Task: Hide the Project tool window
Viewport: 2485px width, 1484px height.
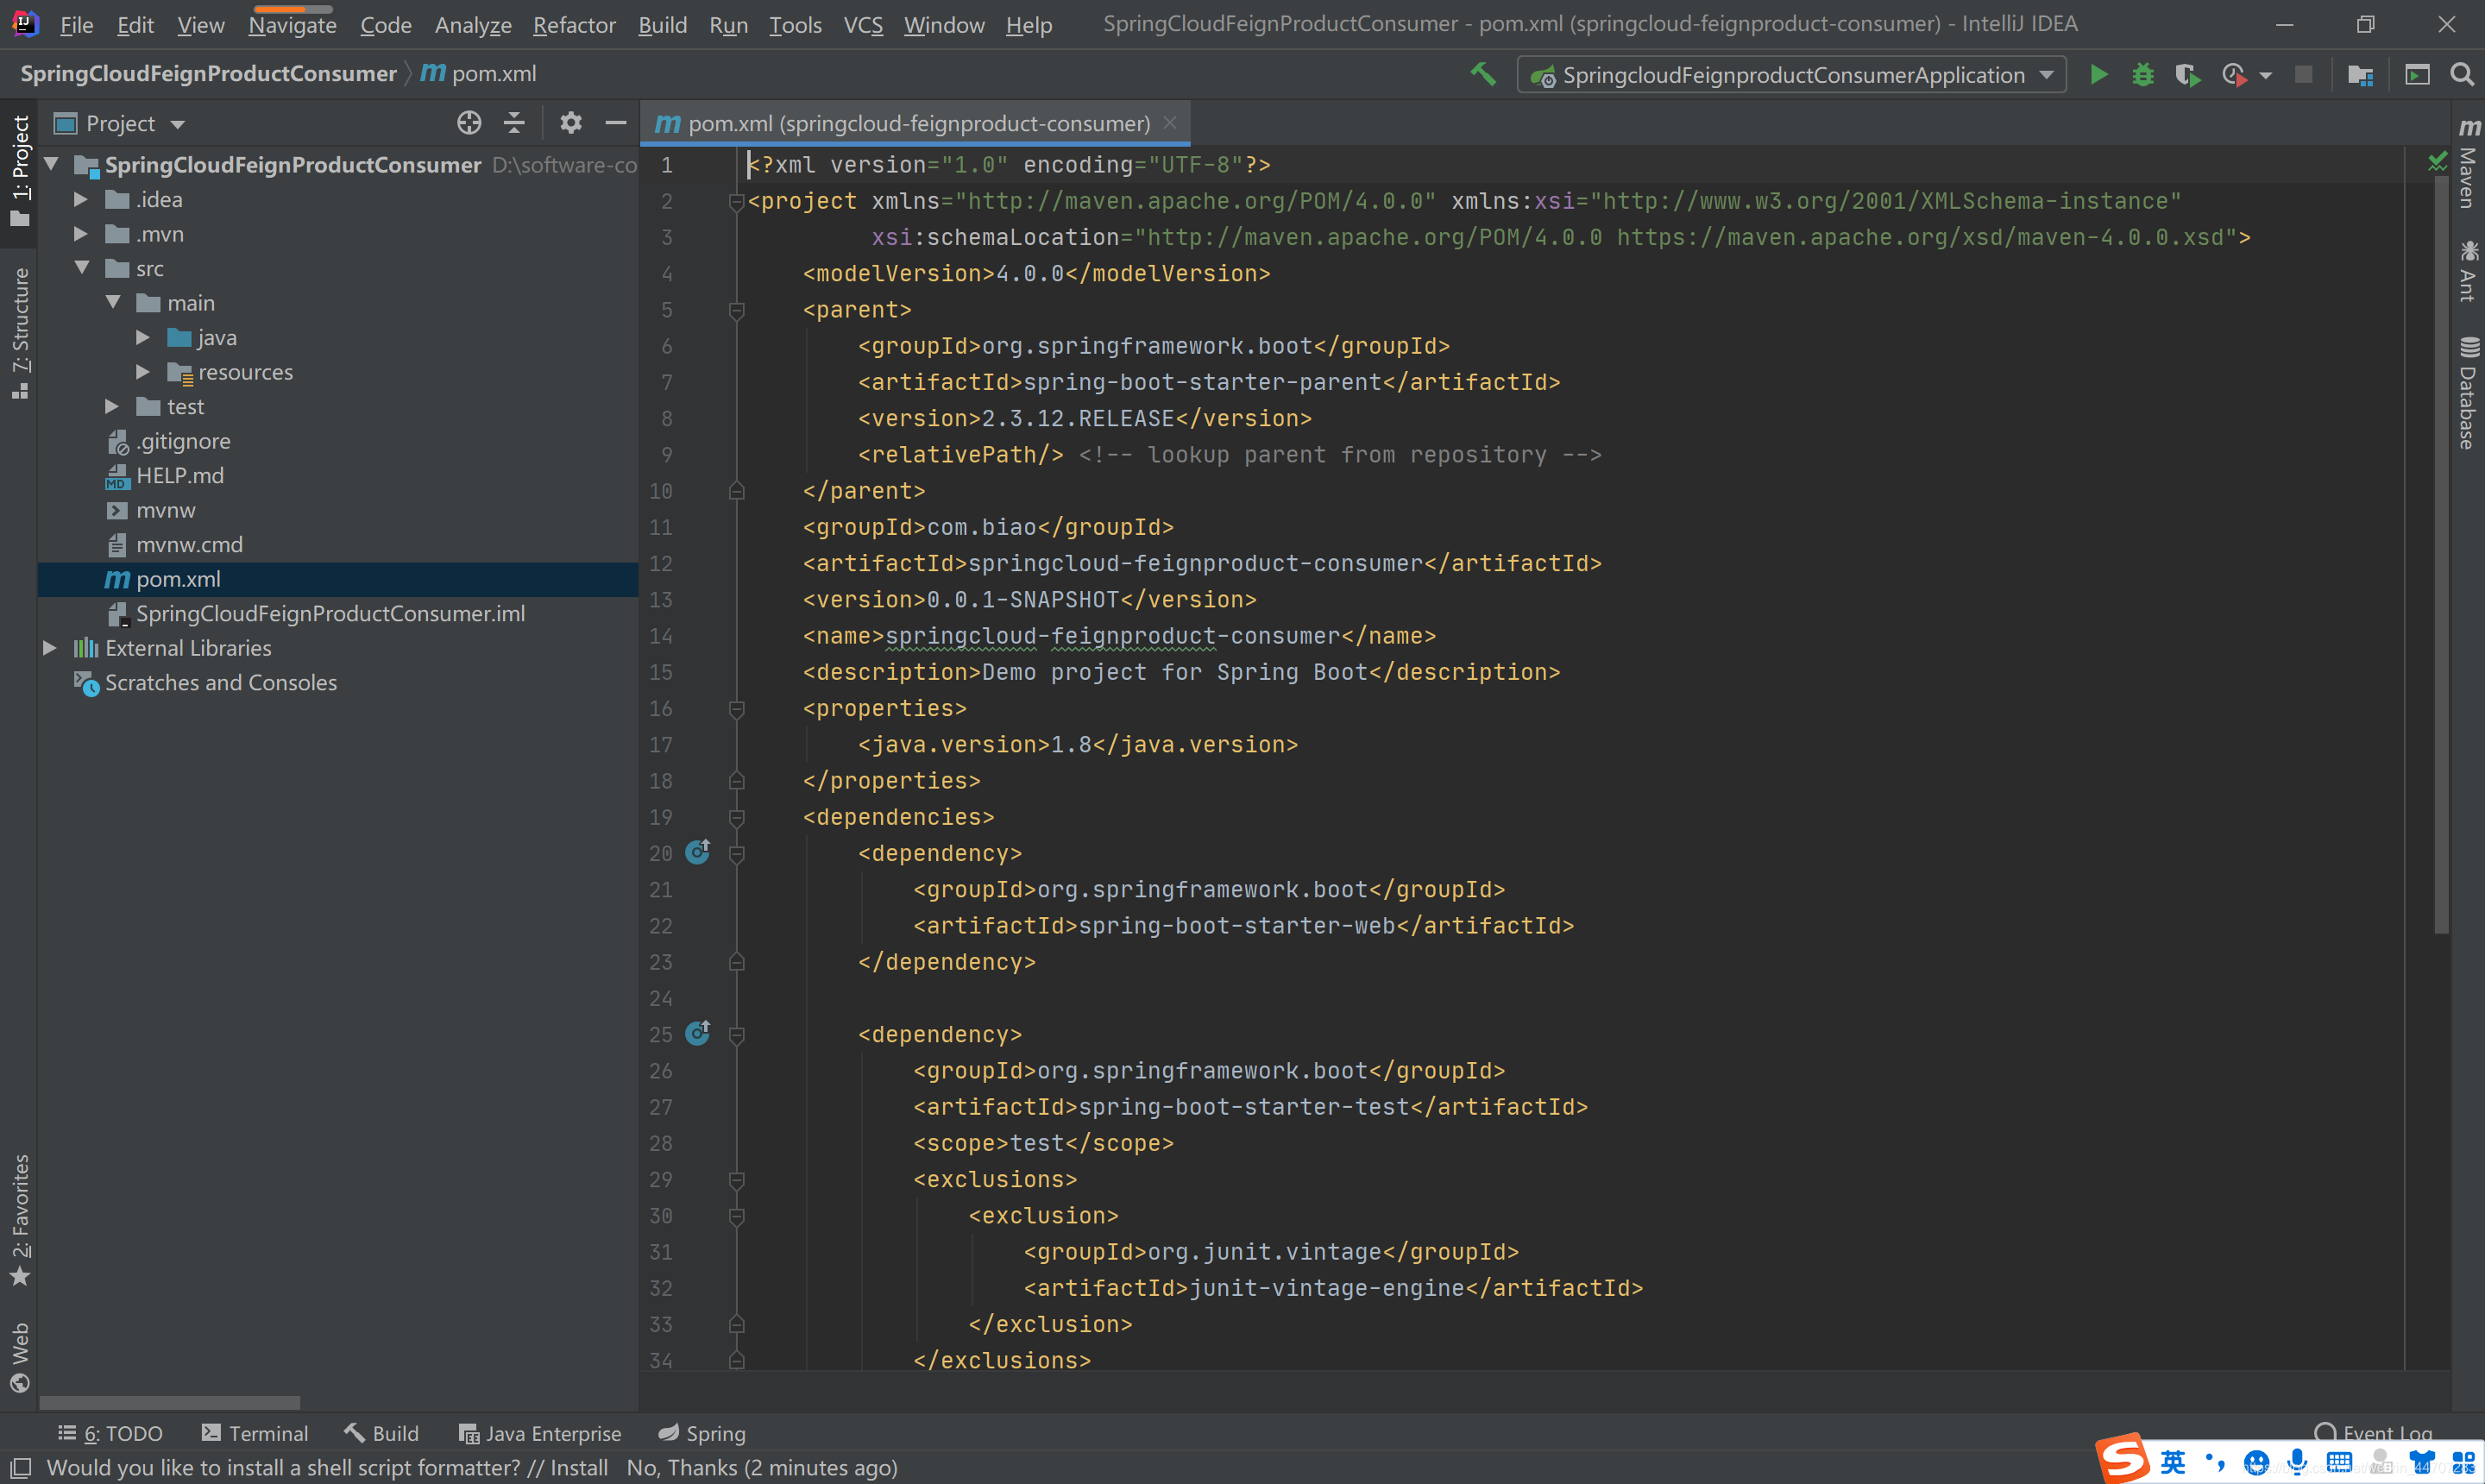Action: tap(615, 123)
